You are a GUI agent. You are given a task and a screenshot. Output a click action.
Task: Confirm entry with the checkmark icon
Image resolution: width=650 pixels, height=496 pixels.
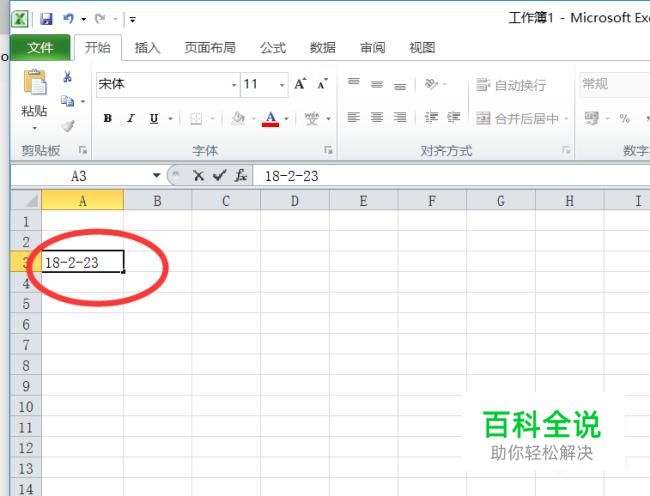point(219,176)
